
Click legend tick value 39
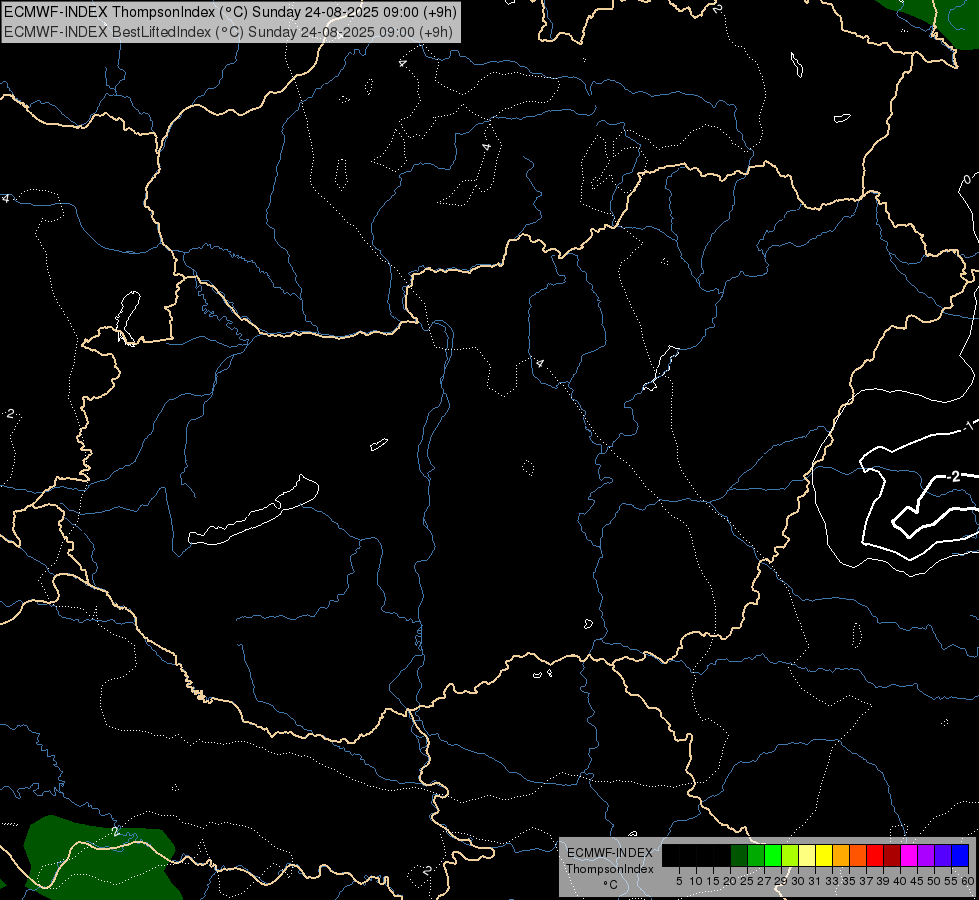883,881
